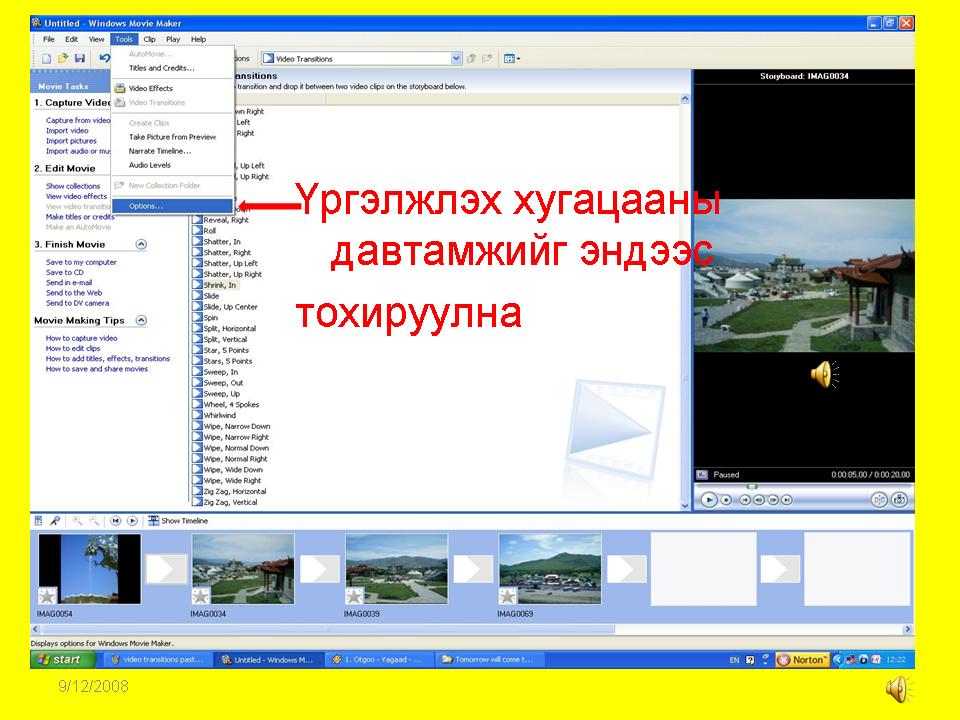Select the IMAG0039 clip thumbnail in storyboard
960x720 pixels.
tap(396, 568)
